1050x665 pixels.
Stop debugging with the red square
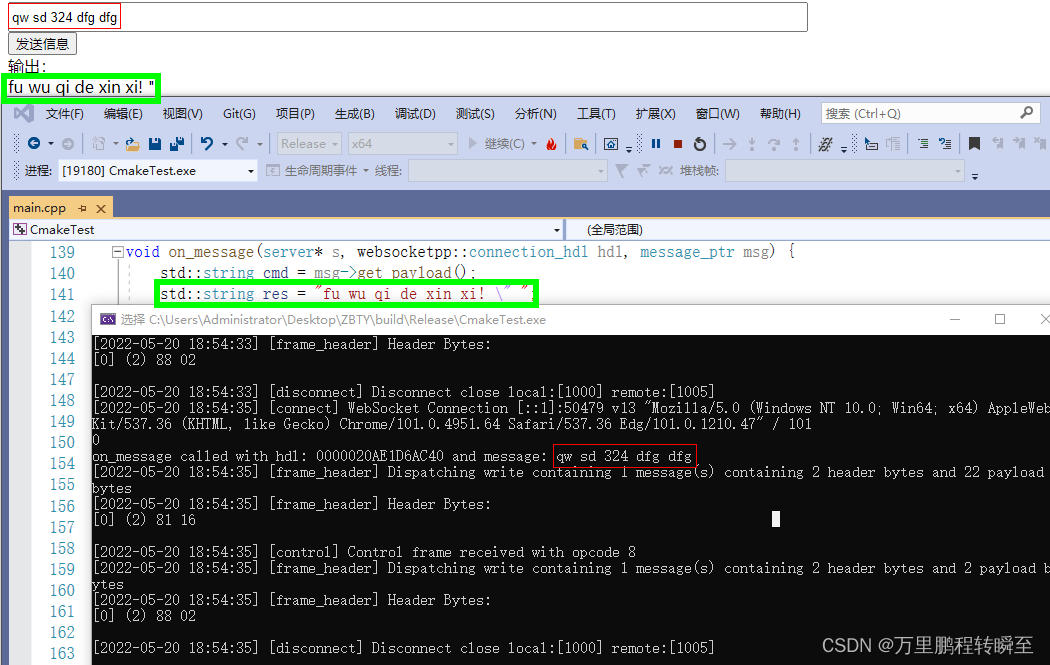pos(678,144)
